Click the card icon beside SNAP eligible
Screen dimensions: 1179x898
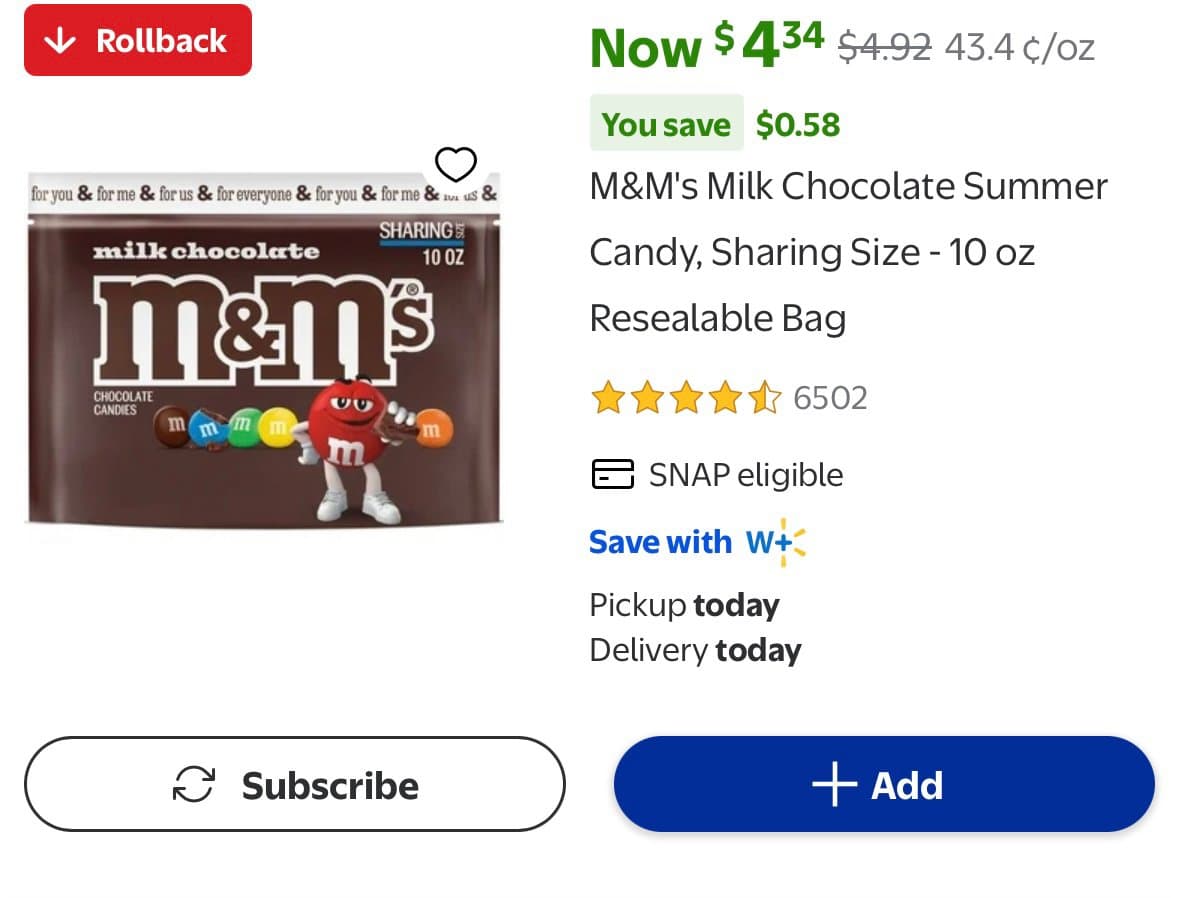pyautogui.click(x=612, y=474)
